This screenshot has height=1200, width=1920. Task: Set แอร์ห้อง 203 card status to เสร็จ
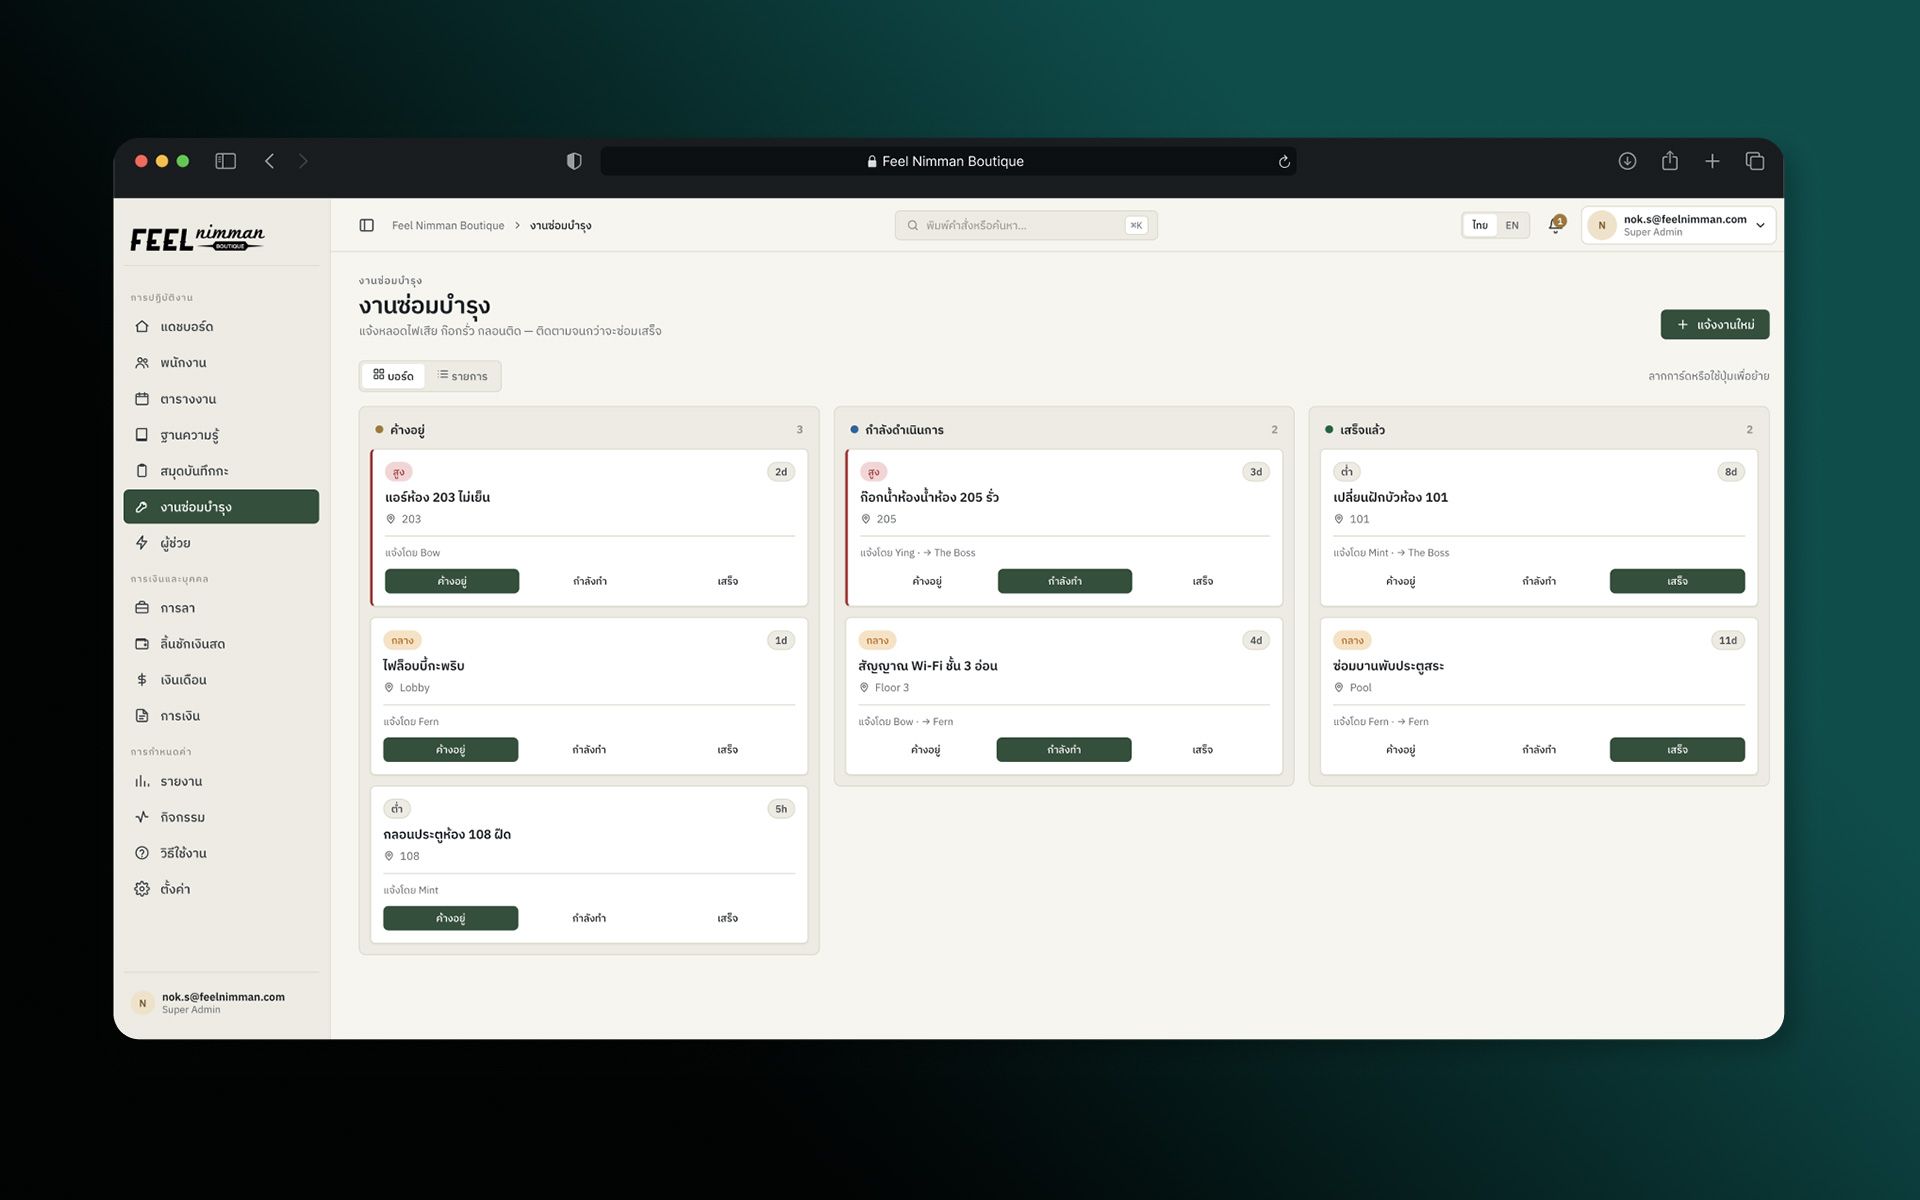tap(727, 581)
